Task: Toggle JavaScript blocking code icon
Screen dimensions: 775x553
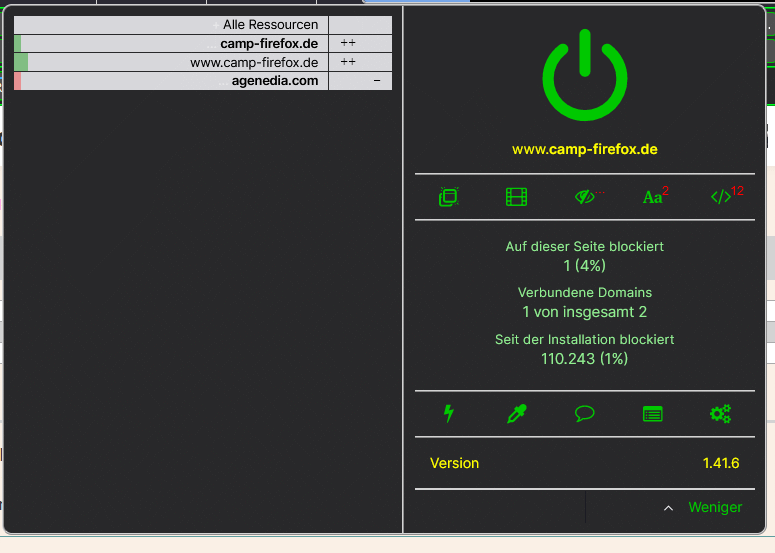Action: pyautogui.click(x=721, y=197)
